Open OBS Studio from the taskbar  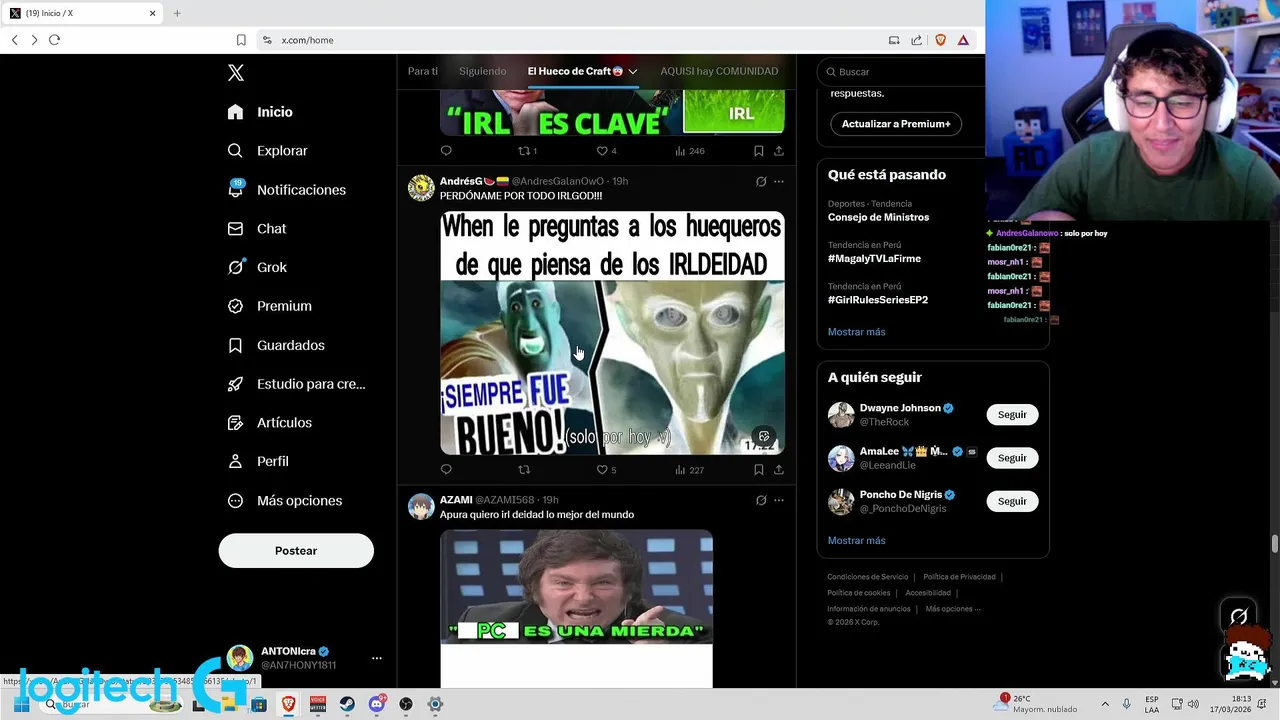[406, 704]
